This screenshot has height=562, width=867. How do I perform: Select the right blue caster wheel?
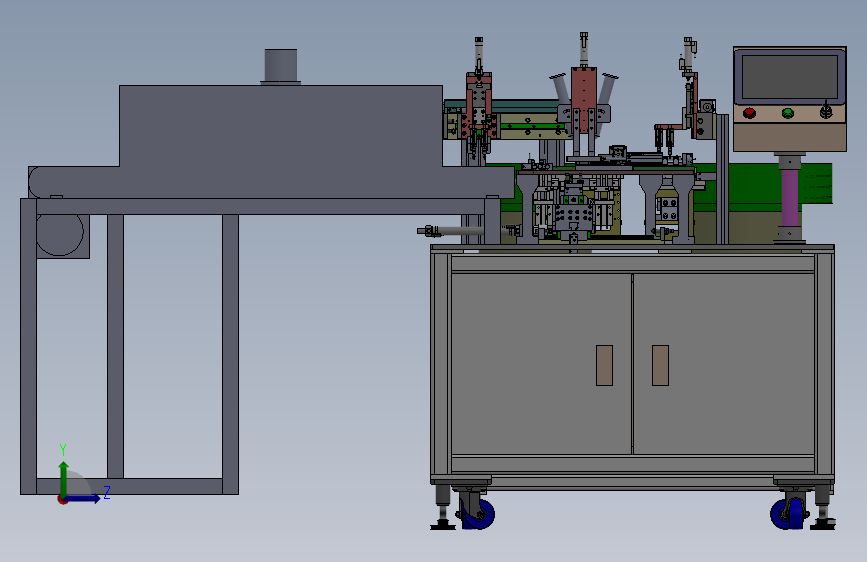787,513
